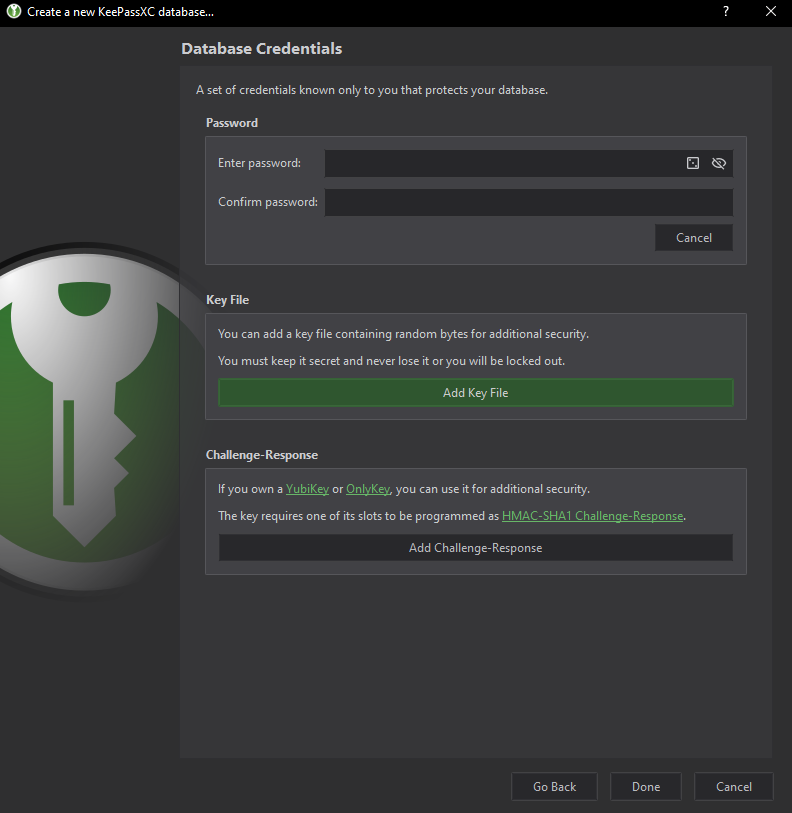Click the Challenge-Response section label

pyautogui.click(x=261, y=455)
